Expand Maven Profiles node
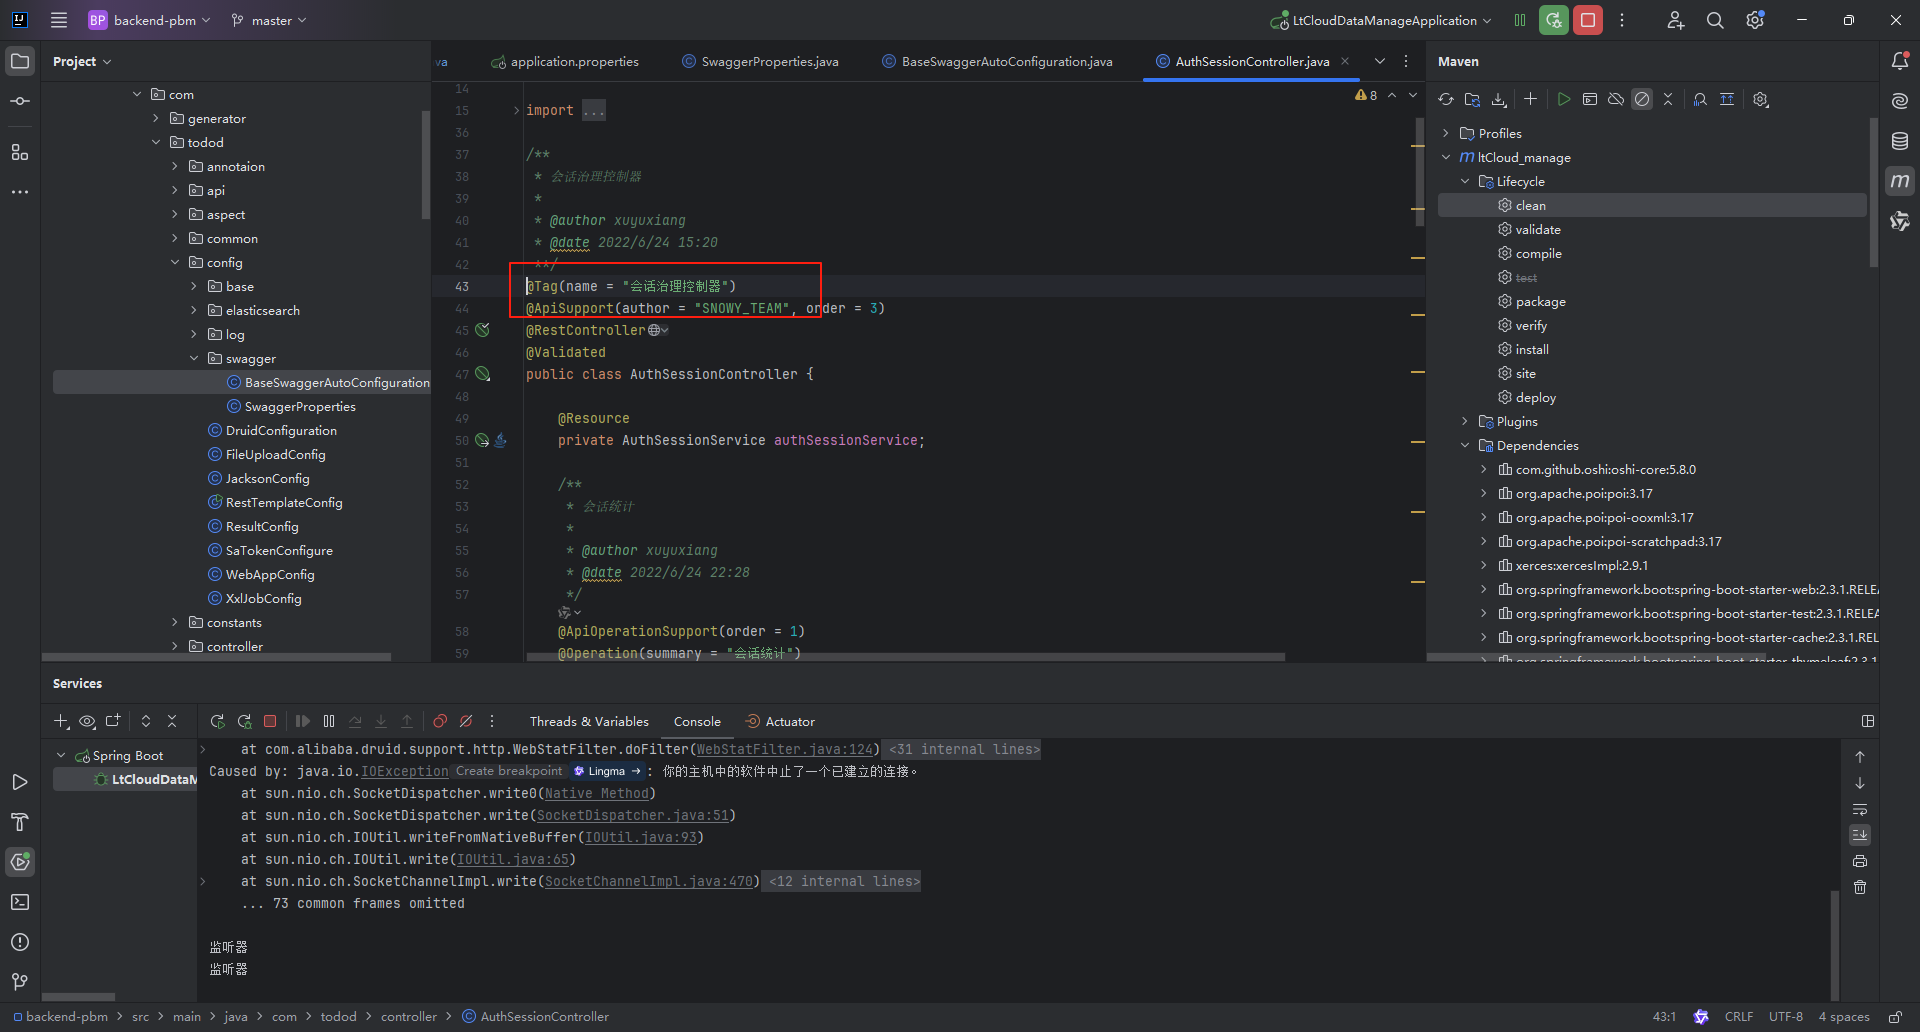The height and width of the screenshot is (1032, 1920). click(1446, 133)
